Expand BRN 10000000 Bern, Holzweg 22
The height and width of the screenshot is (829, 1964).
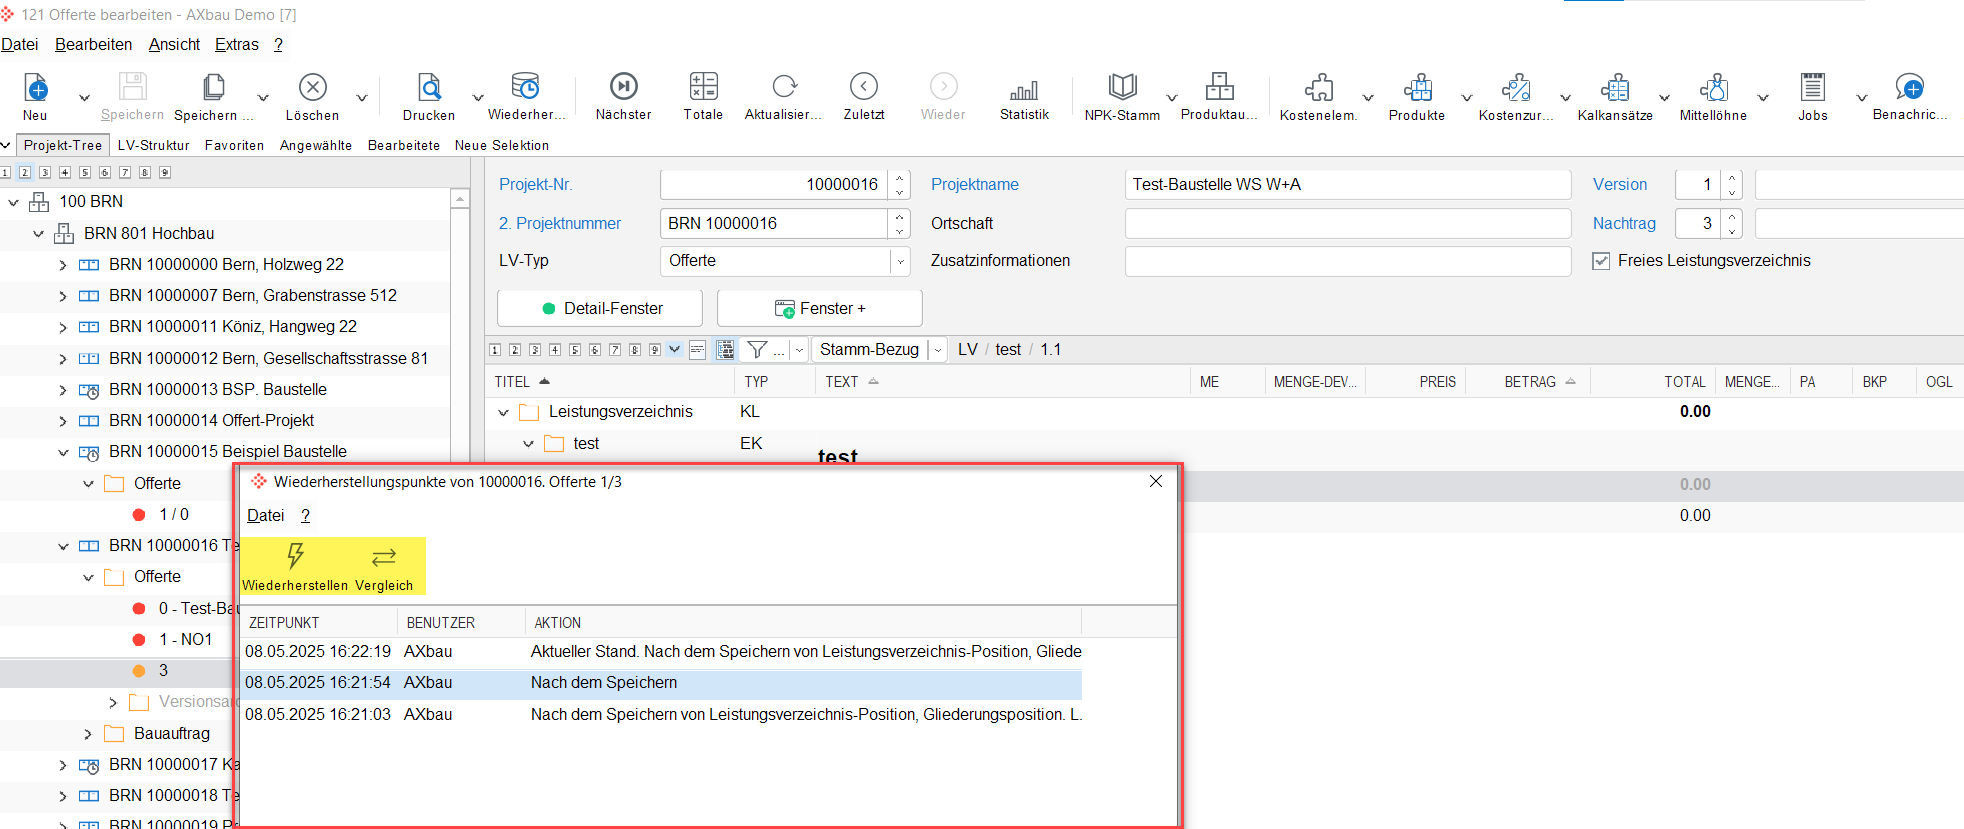(63, 265)
